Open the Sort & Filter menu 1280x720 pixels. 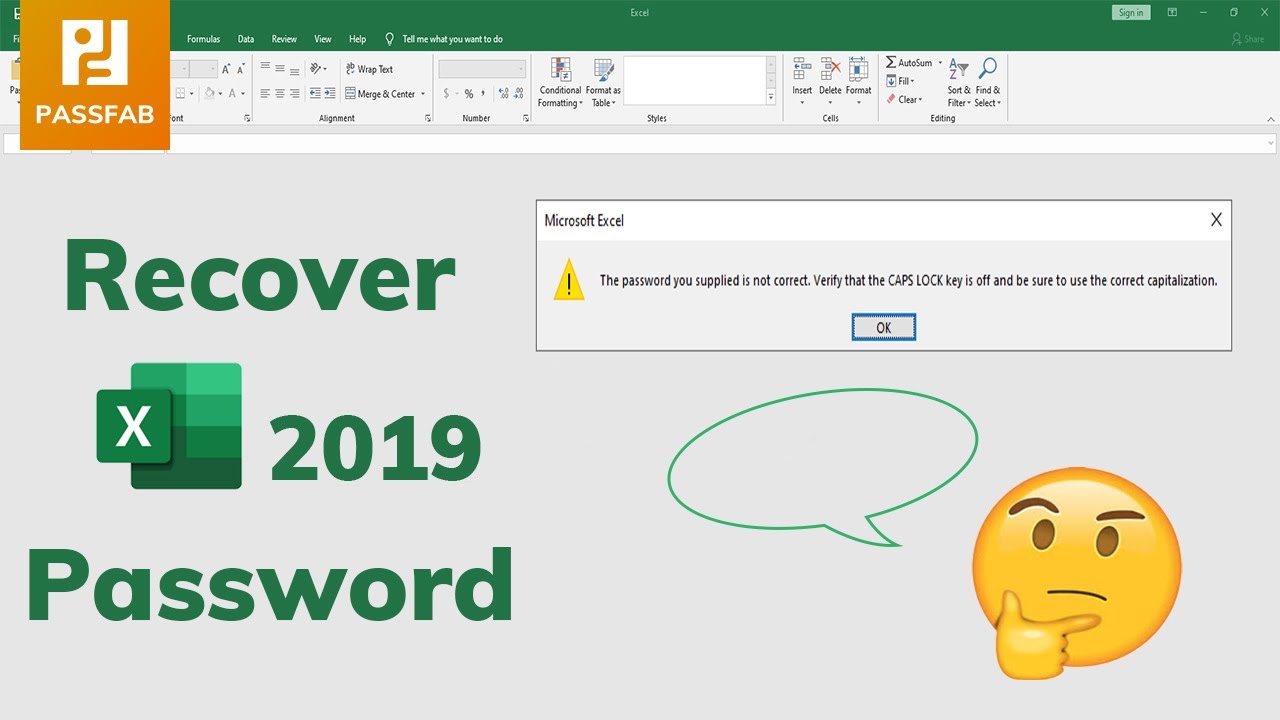[958, 82]
